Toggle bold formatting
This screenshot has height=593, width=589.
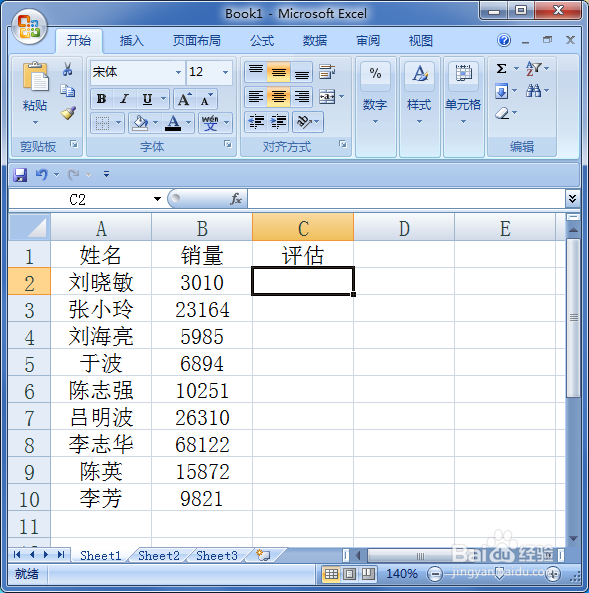[101, 99]
